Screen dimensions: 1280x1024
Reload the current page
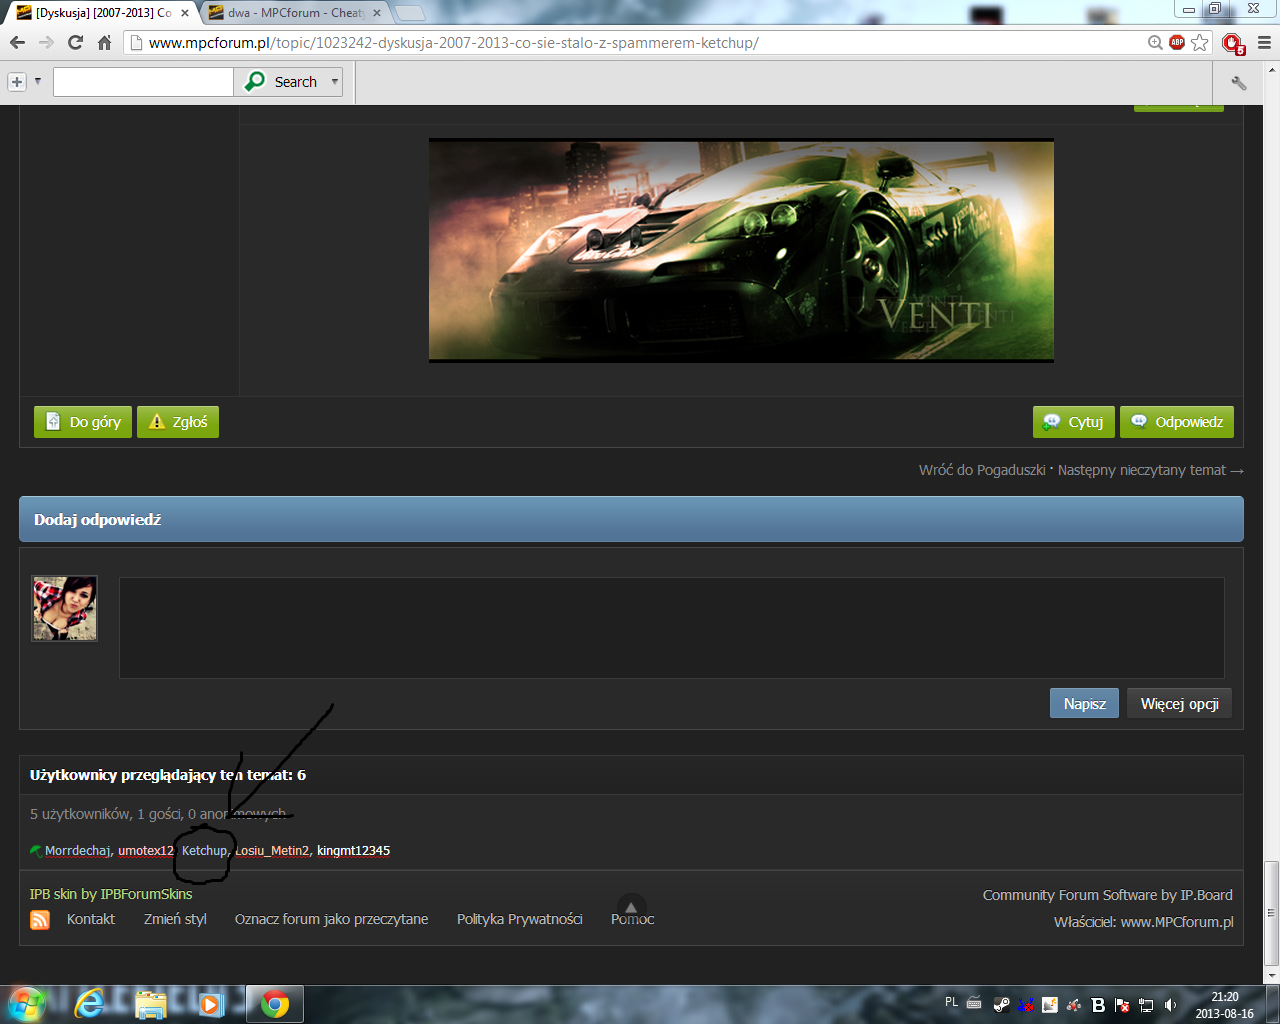75,43
